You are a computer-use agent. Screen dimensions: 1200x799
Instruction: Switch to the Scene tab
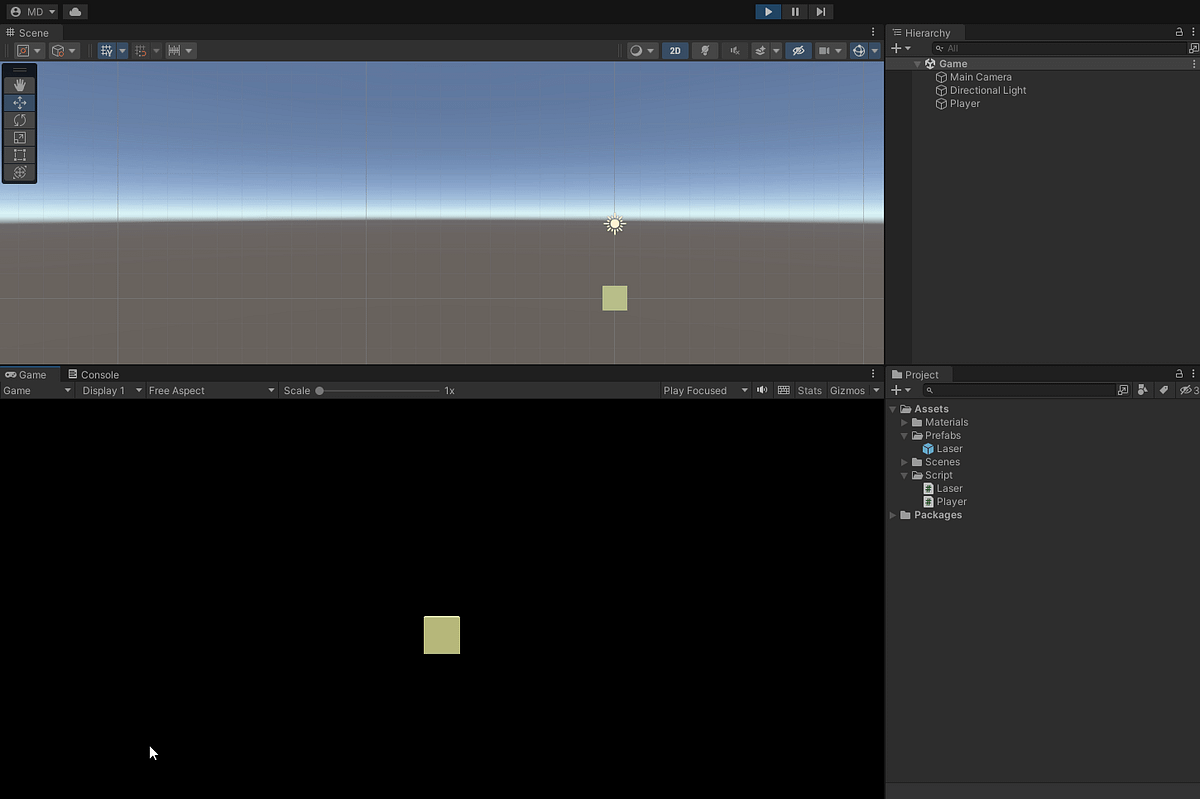[x=30, y=32]
